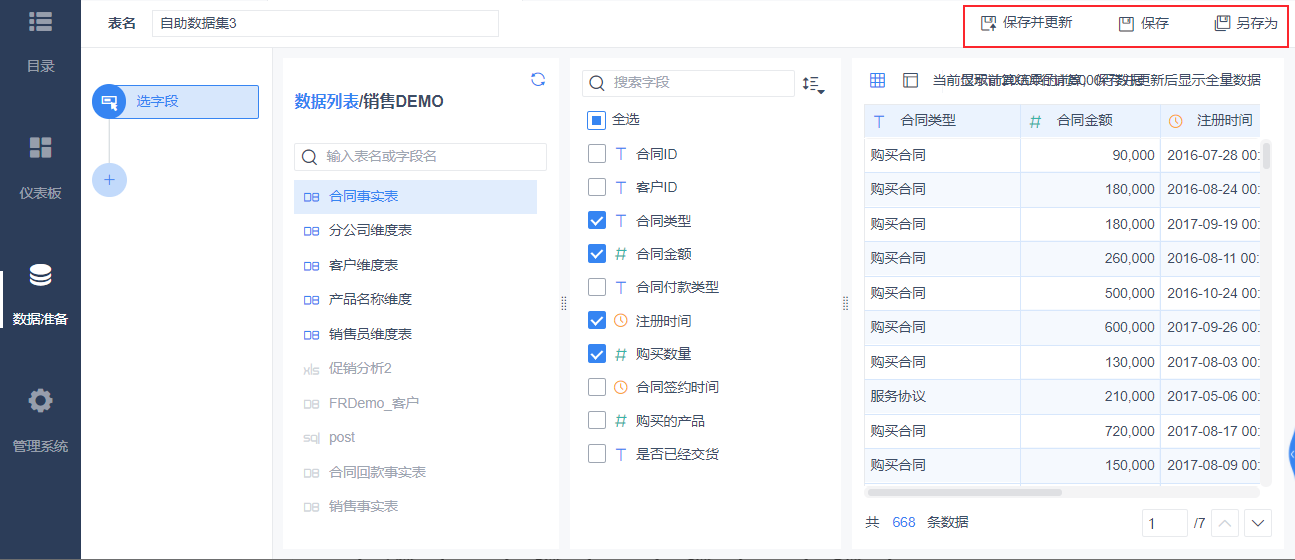Viewport: 1295px width, 560px height.
Task: Check the 合同ID field checkbox
Action: (x=597, y=154)
